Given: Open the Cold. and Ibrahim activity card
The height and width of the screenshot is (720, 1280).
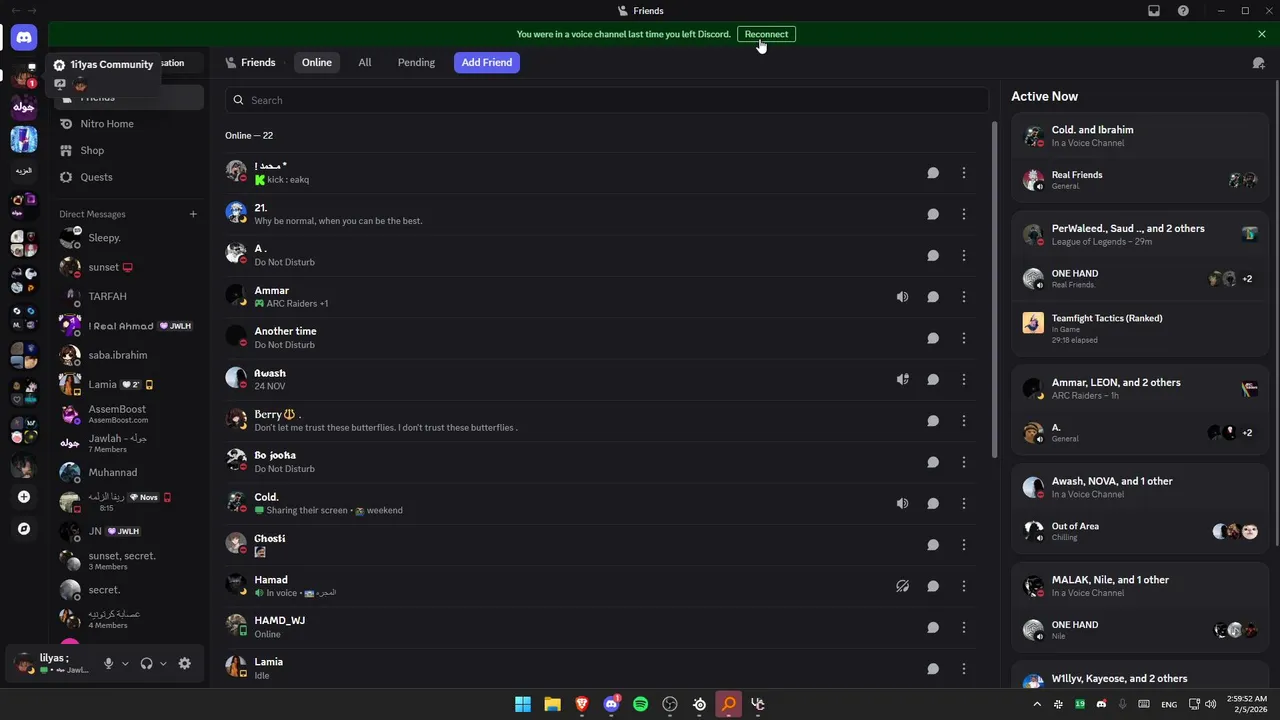Looking at the screenshot, I should [1140, 135].
